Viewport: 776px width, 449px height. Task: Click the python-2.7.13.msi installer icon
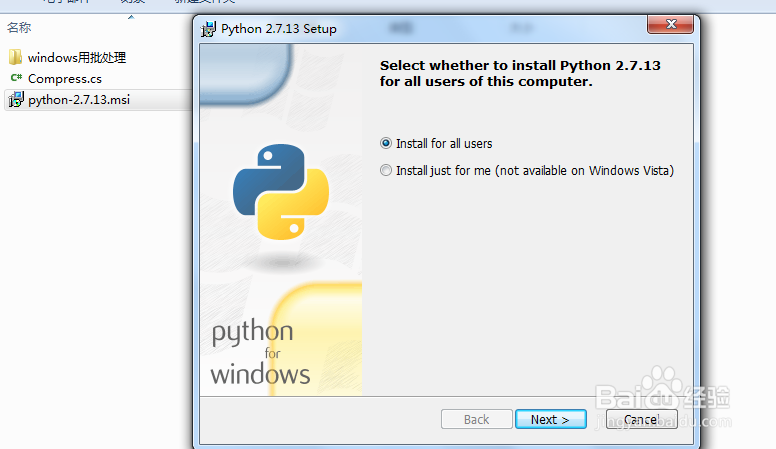(15, 100)
